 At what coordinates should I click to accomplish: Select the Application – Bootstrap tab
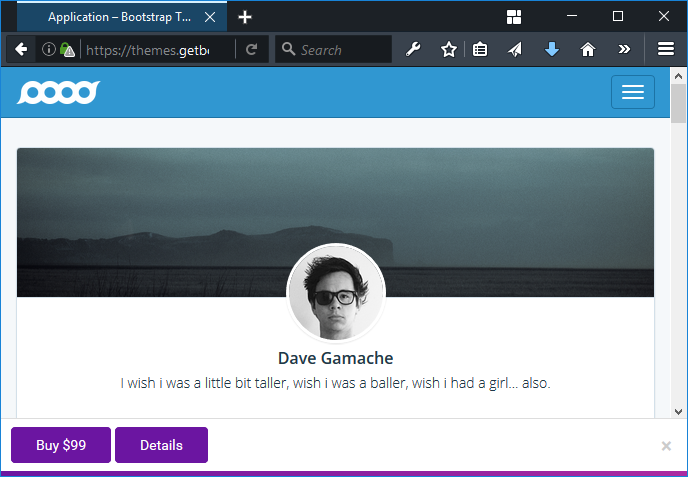(122, 17)
